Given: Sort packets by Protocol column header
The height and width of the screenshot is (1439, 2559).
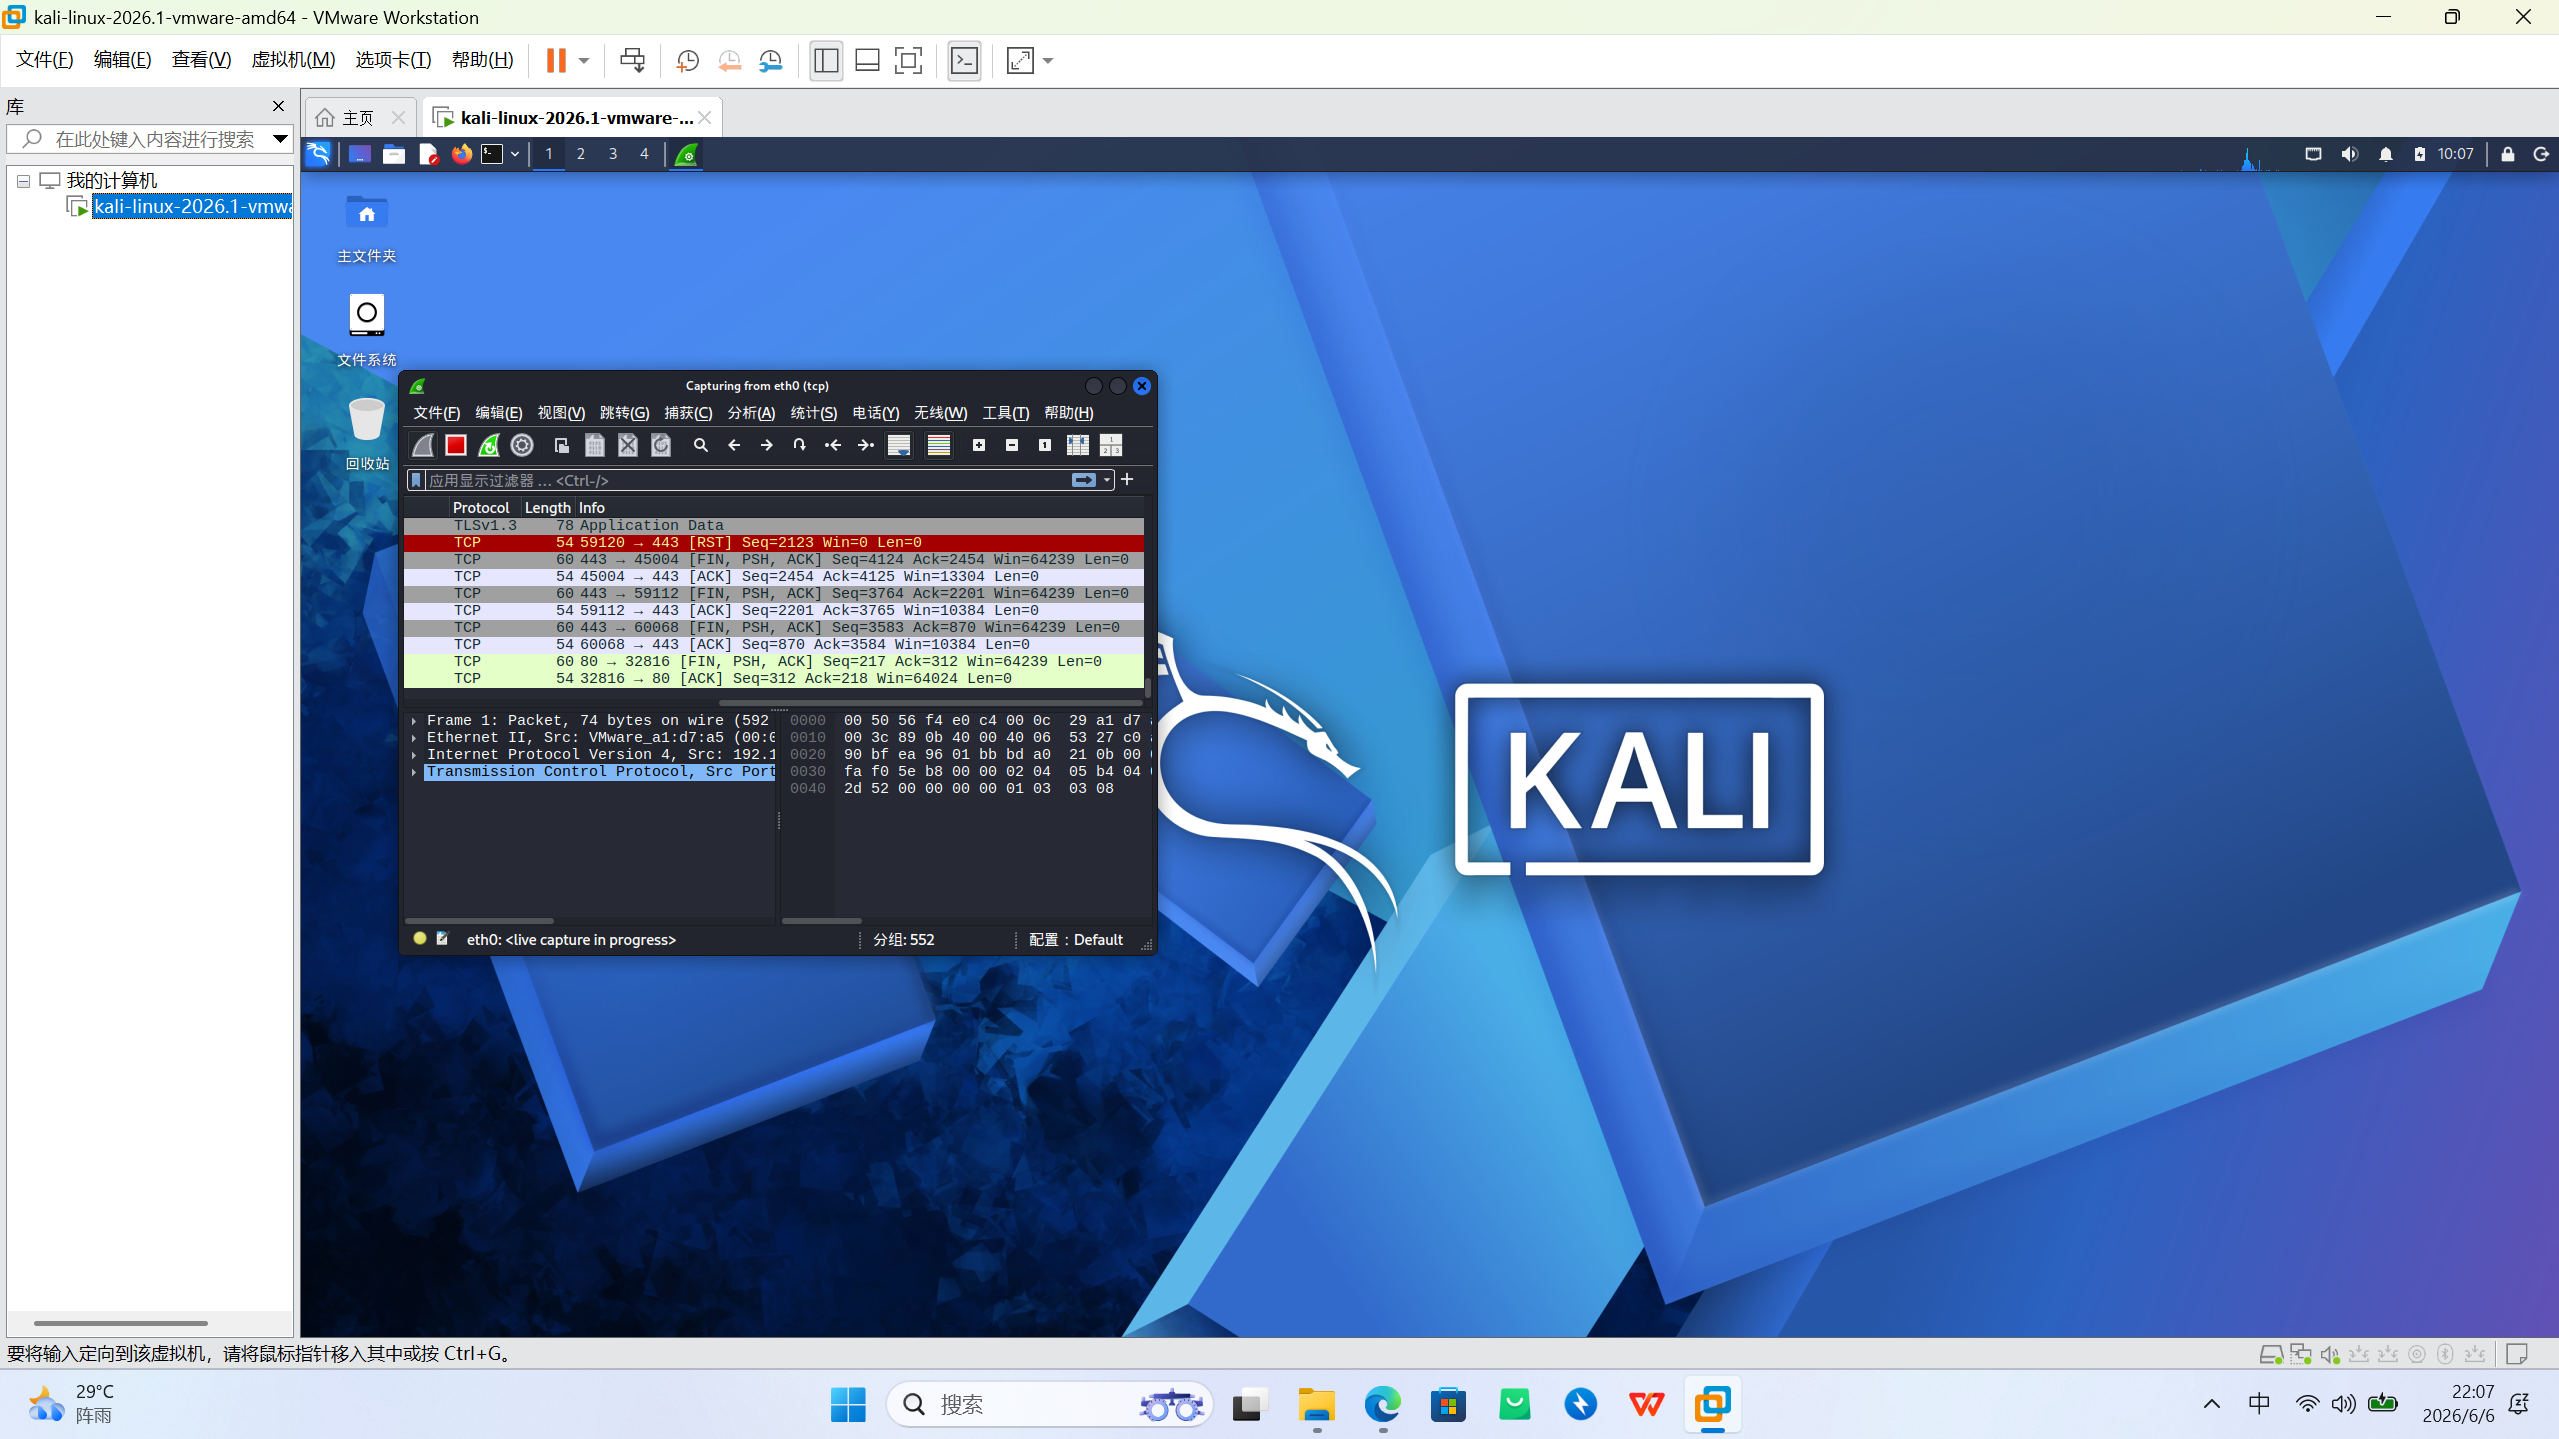Looking at the screenshot, I should click(x=481, y=508).
